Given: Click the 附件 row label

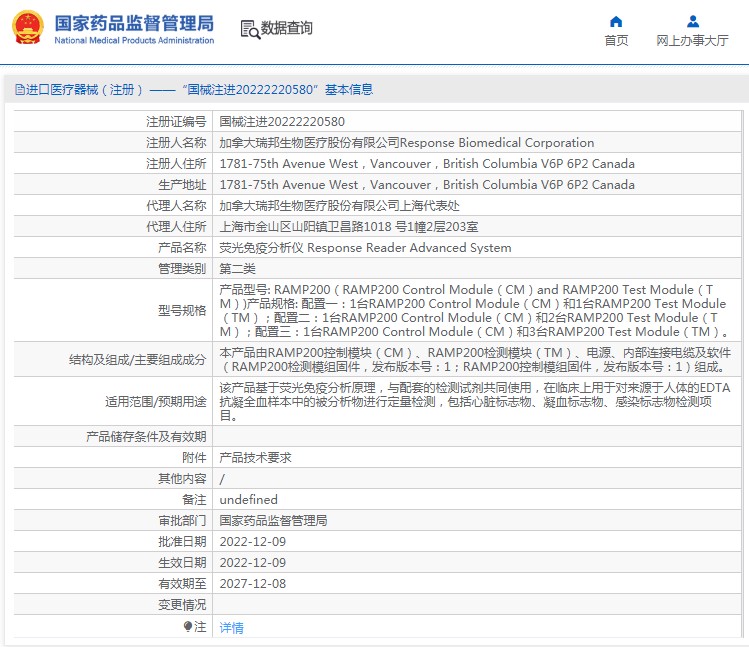Looking at the screenshot, I should pos(194,457).
